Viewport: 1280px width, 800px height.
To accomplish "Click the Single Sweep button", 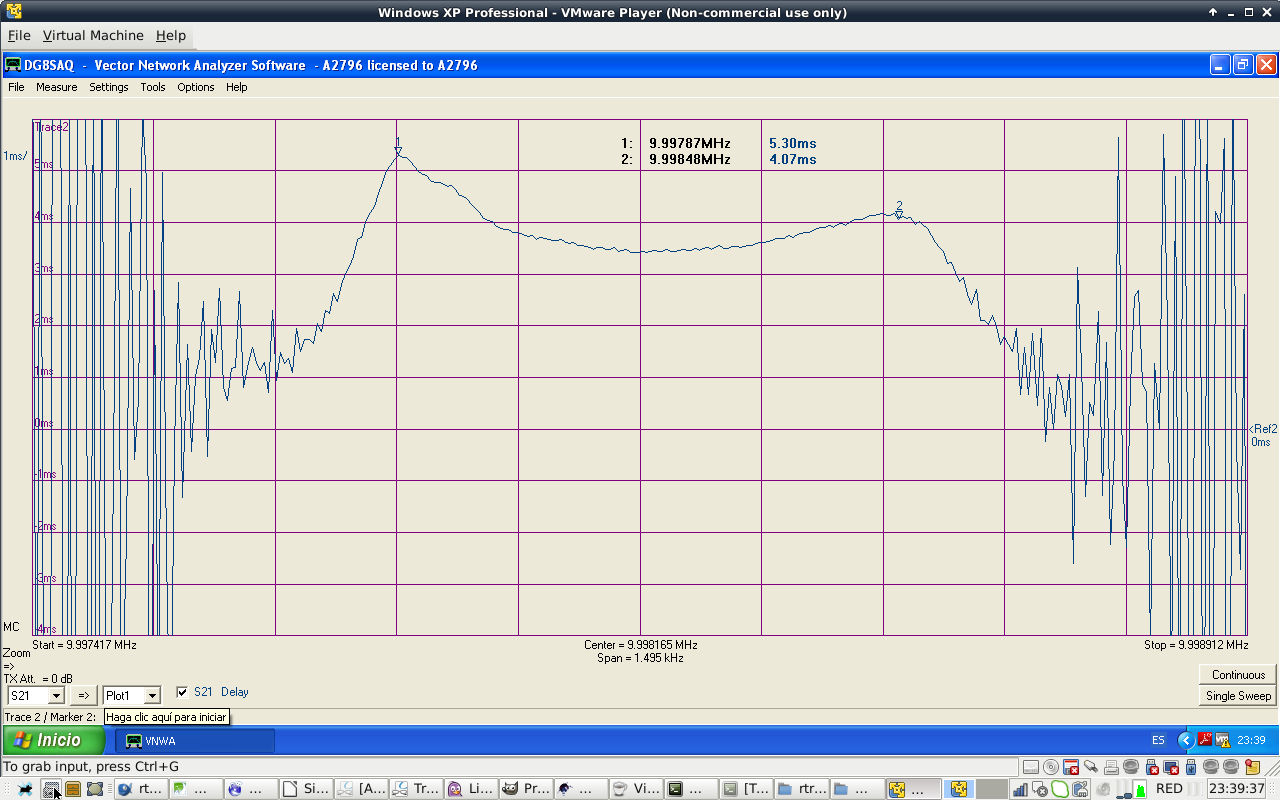I will click(1238, 696).
